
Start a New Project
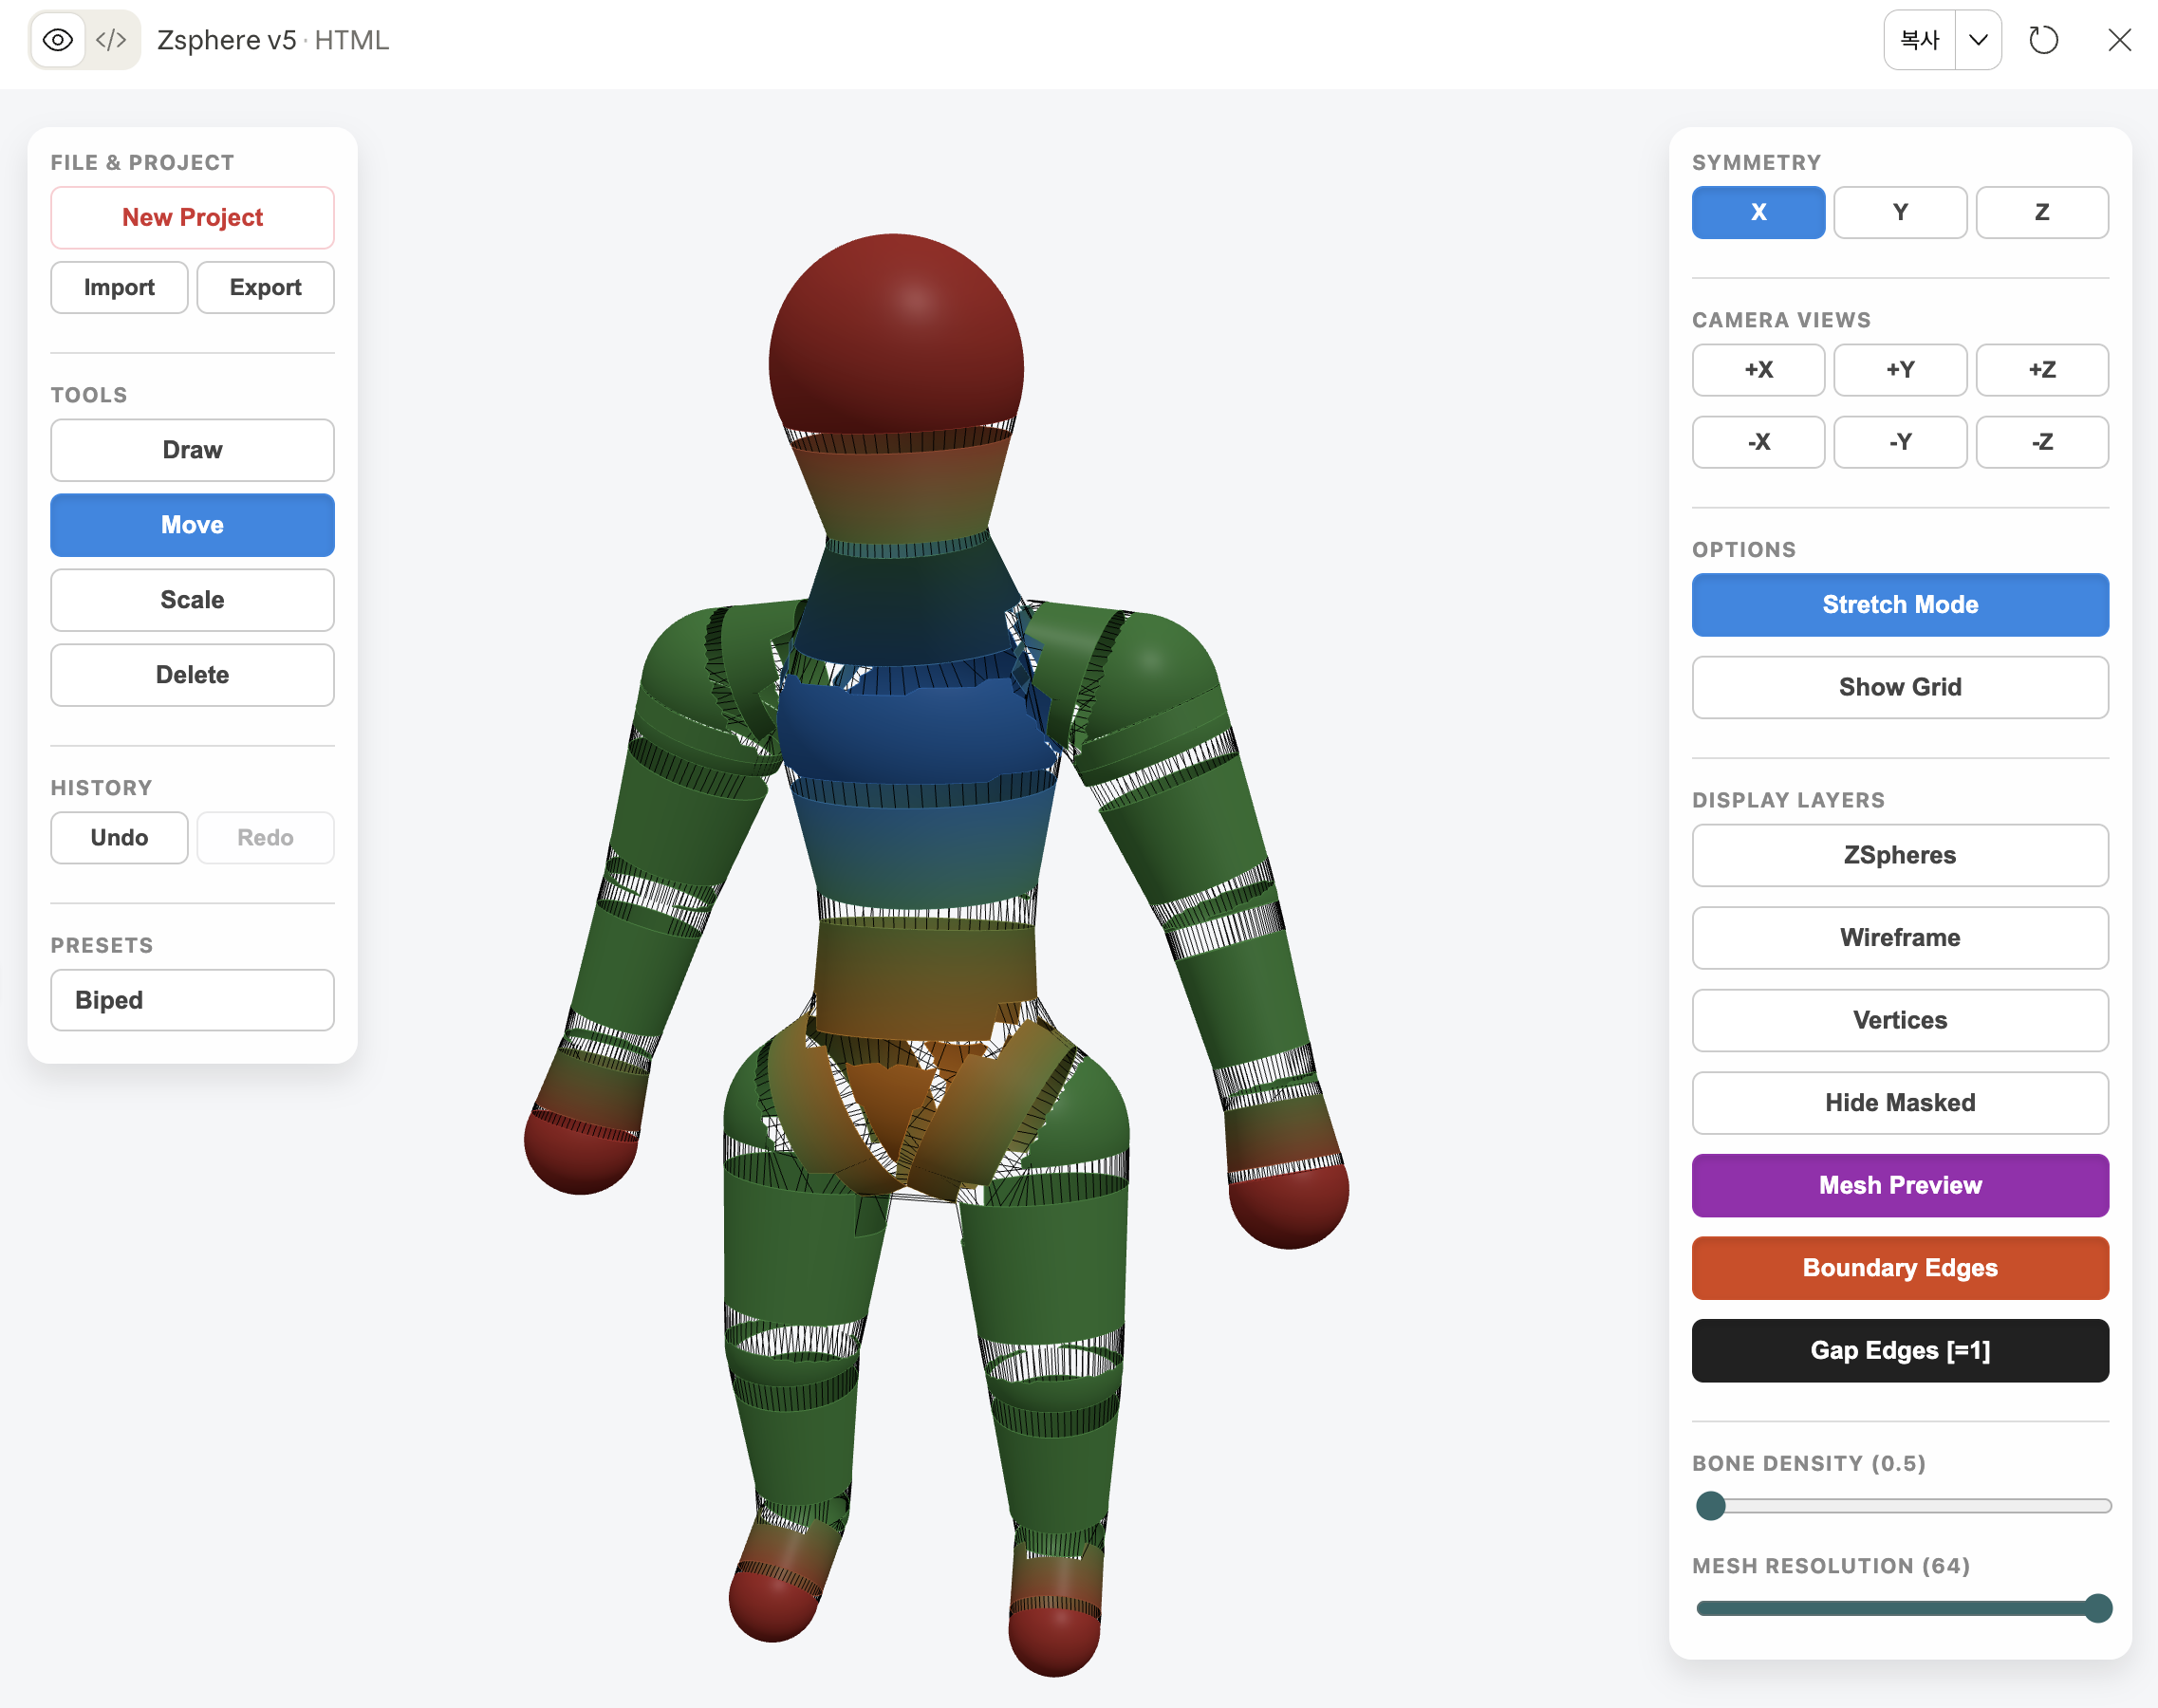[x=192, y=217]
